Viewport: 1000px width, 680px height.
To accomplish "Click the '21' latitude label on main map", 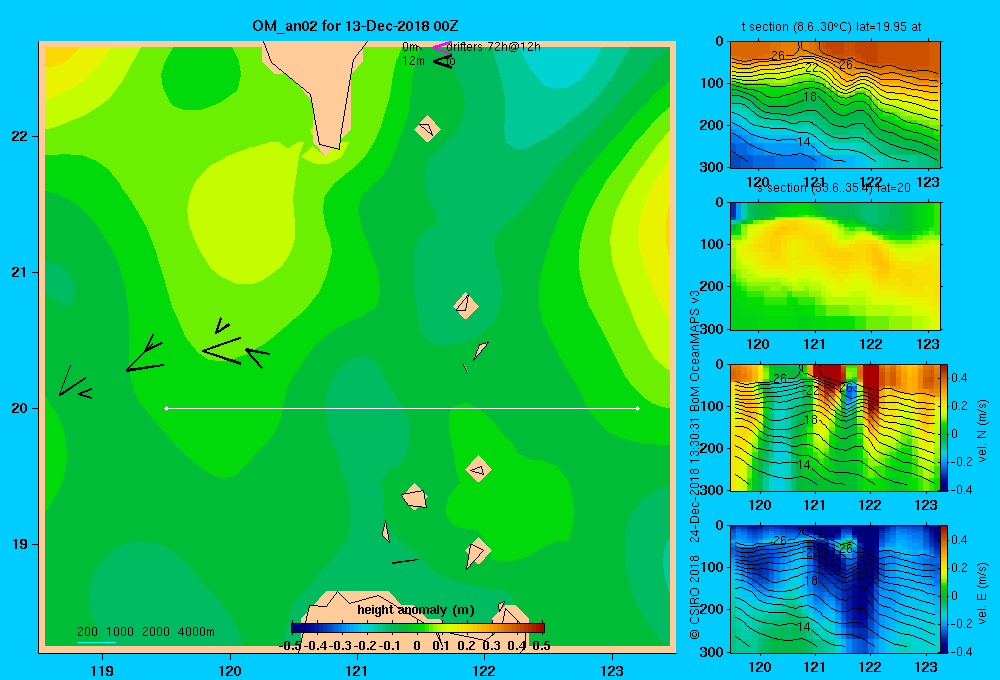I will click(20, 272).
